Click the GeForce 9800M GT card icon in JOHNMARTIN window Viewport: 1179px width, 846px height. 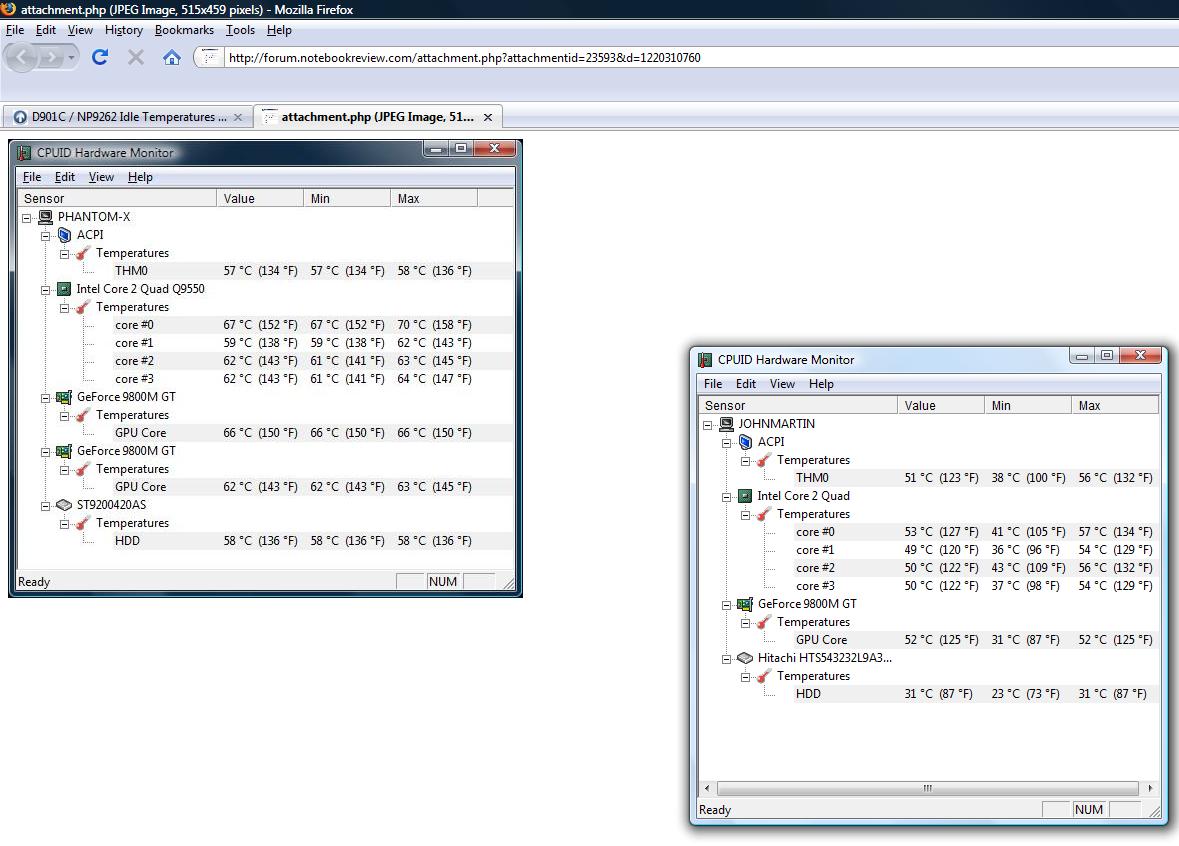pyautogui.click(x=745, y=604)
